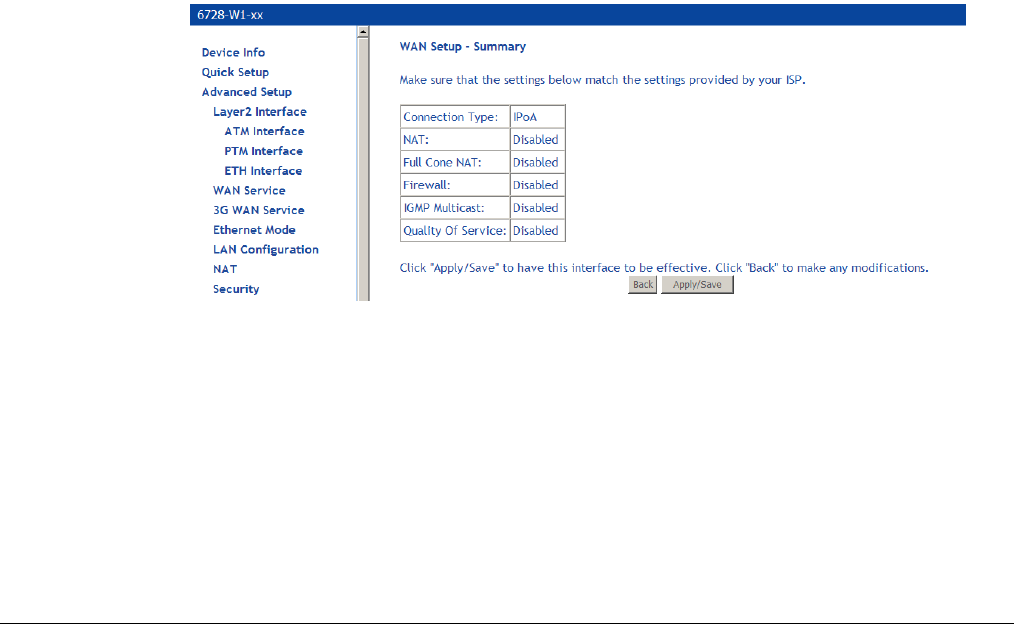Viewport: 1014px width, 624px height.
Task: Click Disabled value in IGMP Multicast row
Action: tap(537, 208)
